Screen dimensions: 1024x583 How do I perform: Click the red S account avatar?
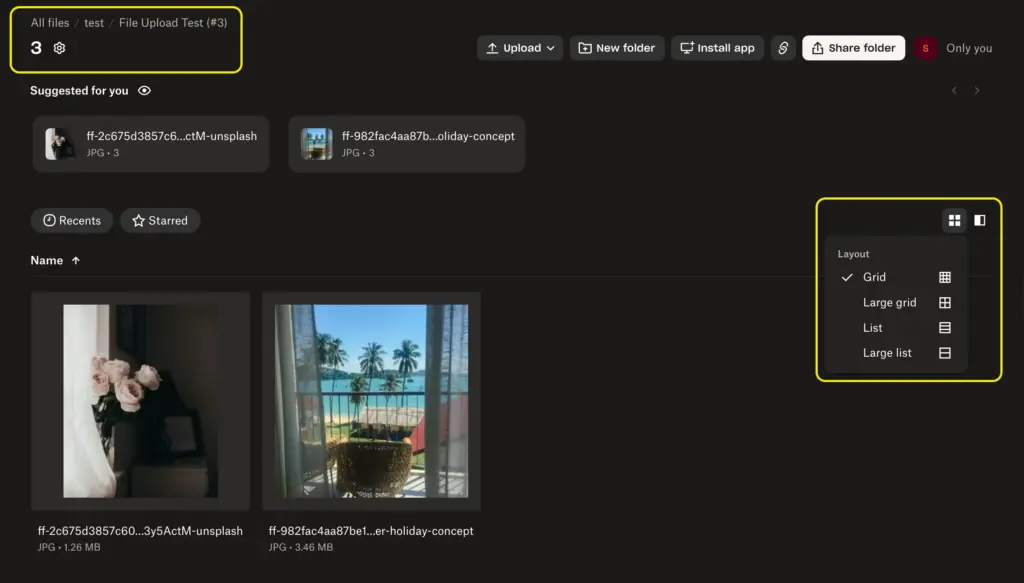click(925, 47)
